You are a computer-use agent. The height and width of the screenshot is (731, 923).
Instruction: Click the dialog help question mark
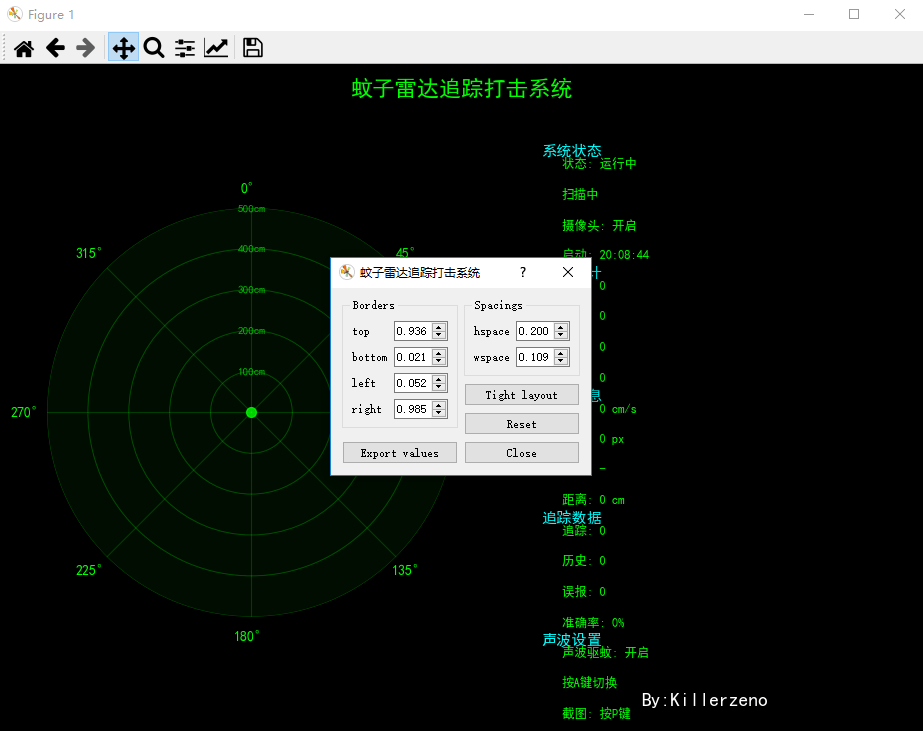[523, 272]
